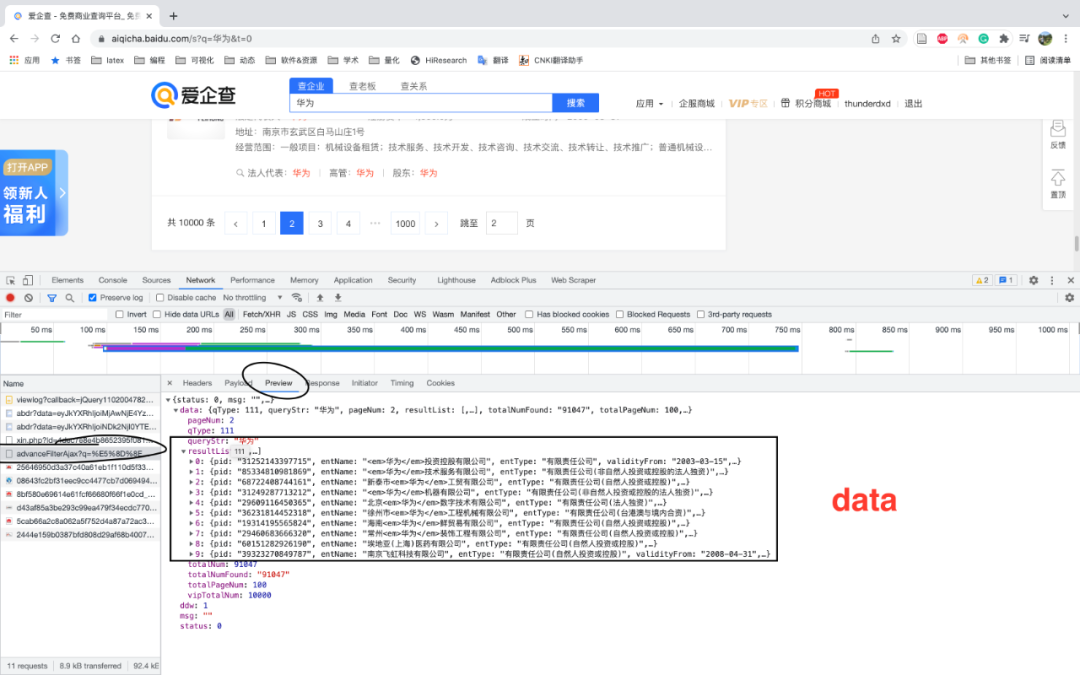Click DevTools inspect element icon
Viewport: 1080px width, 675px height.
click(10, 280)
